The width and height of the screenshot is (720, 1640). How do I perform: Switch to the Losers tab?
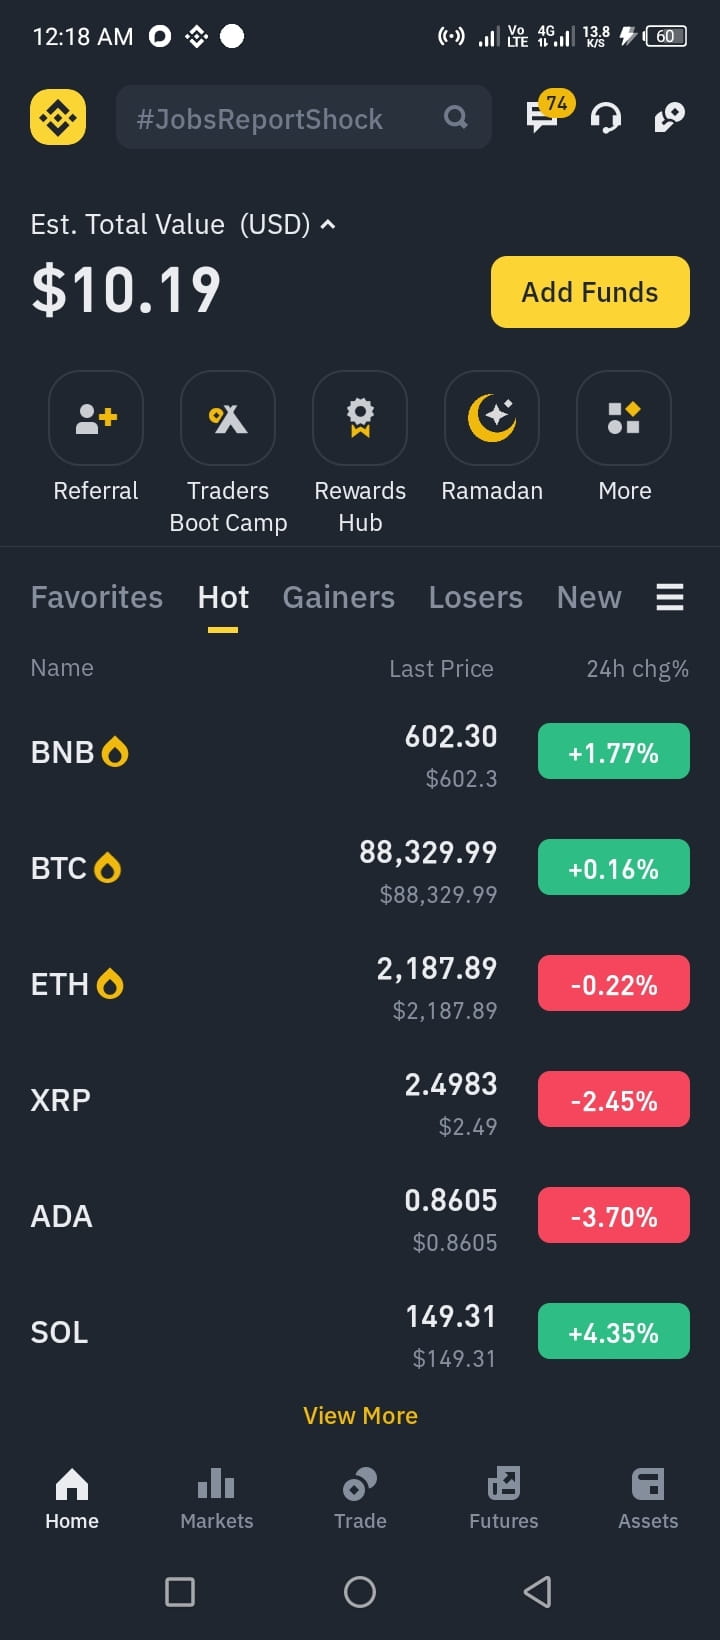point(476,597)
